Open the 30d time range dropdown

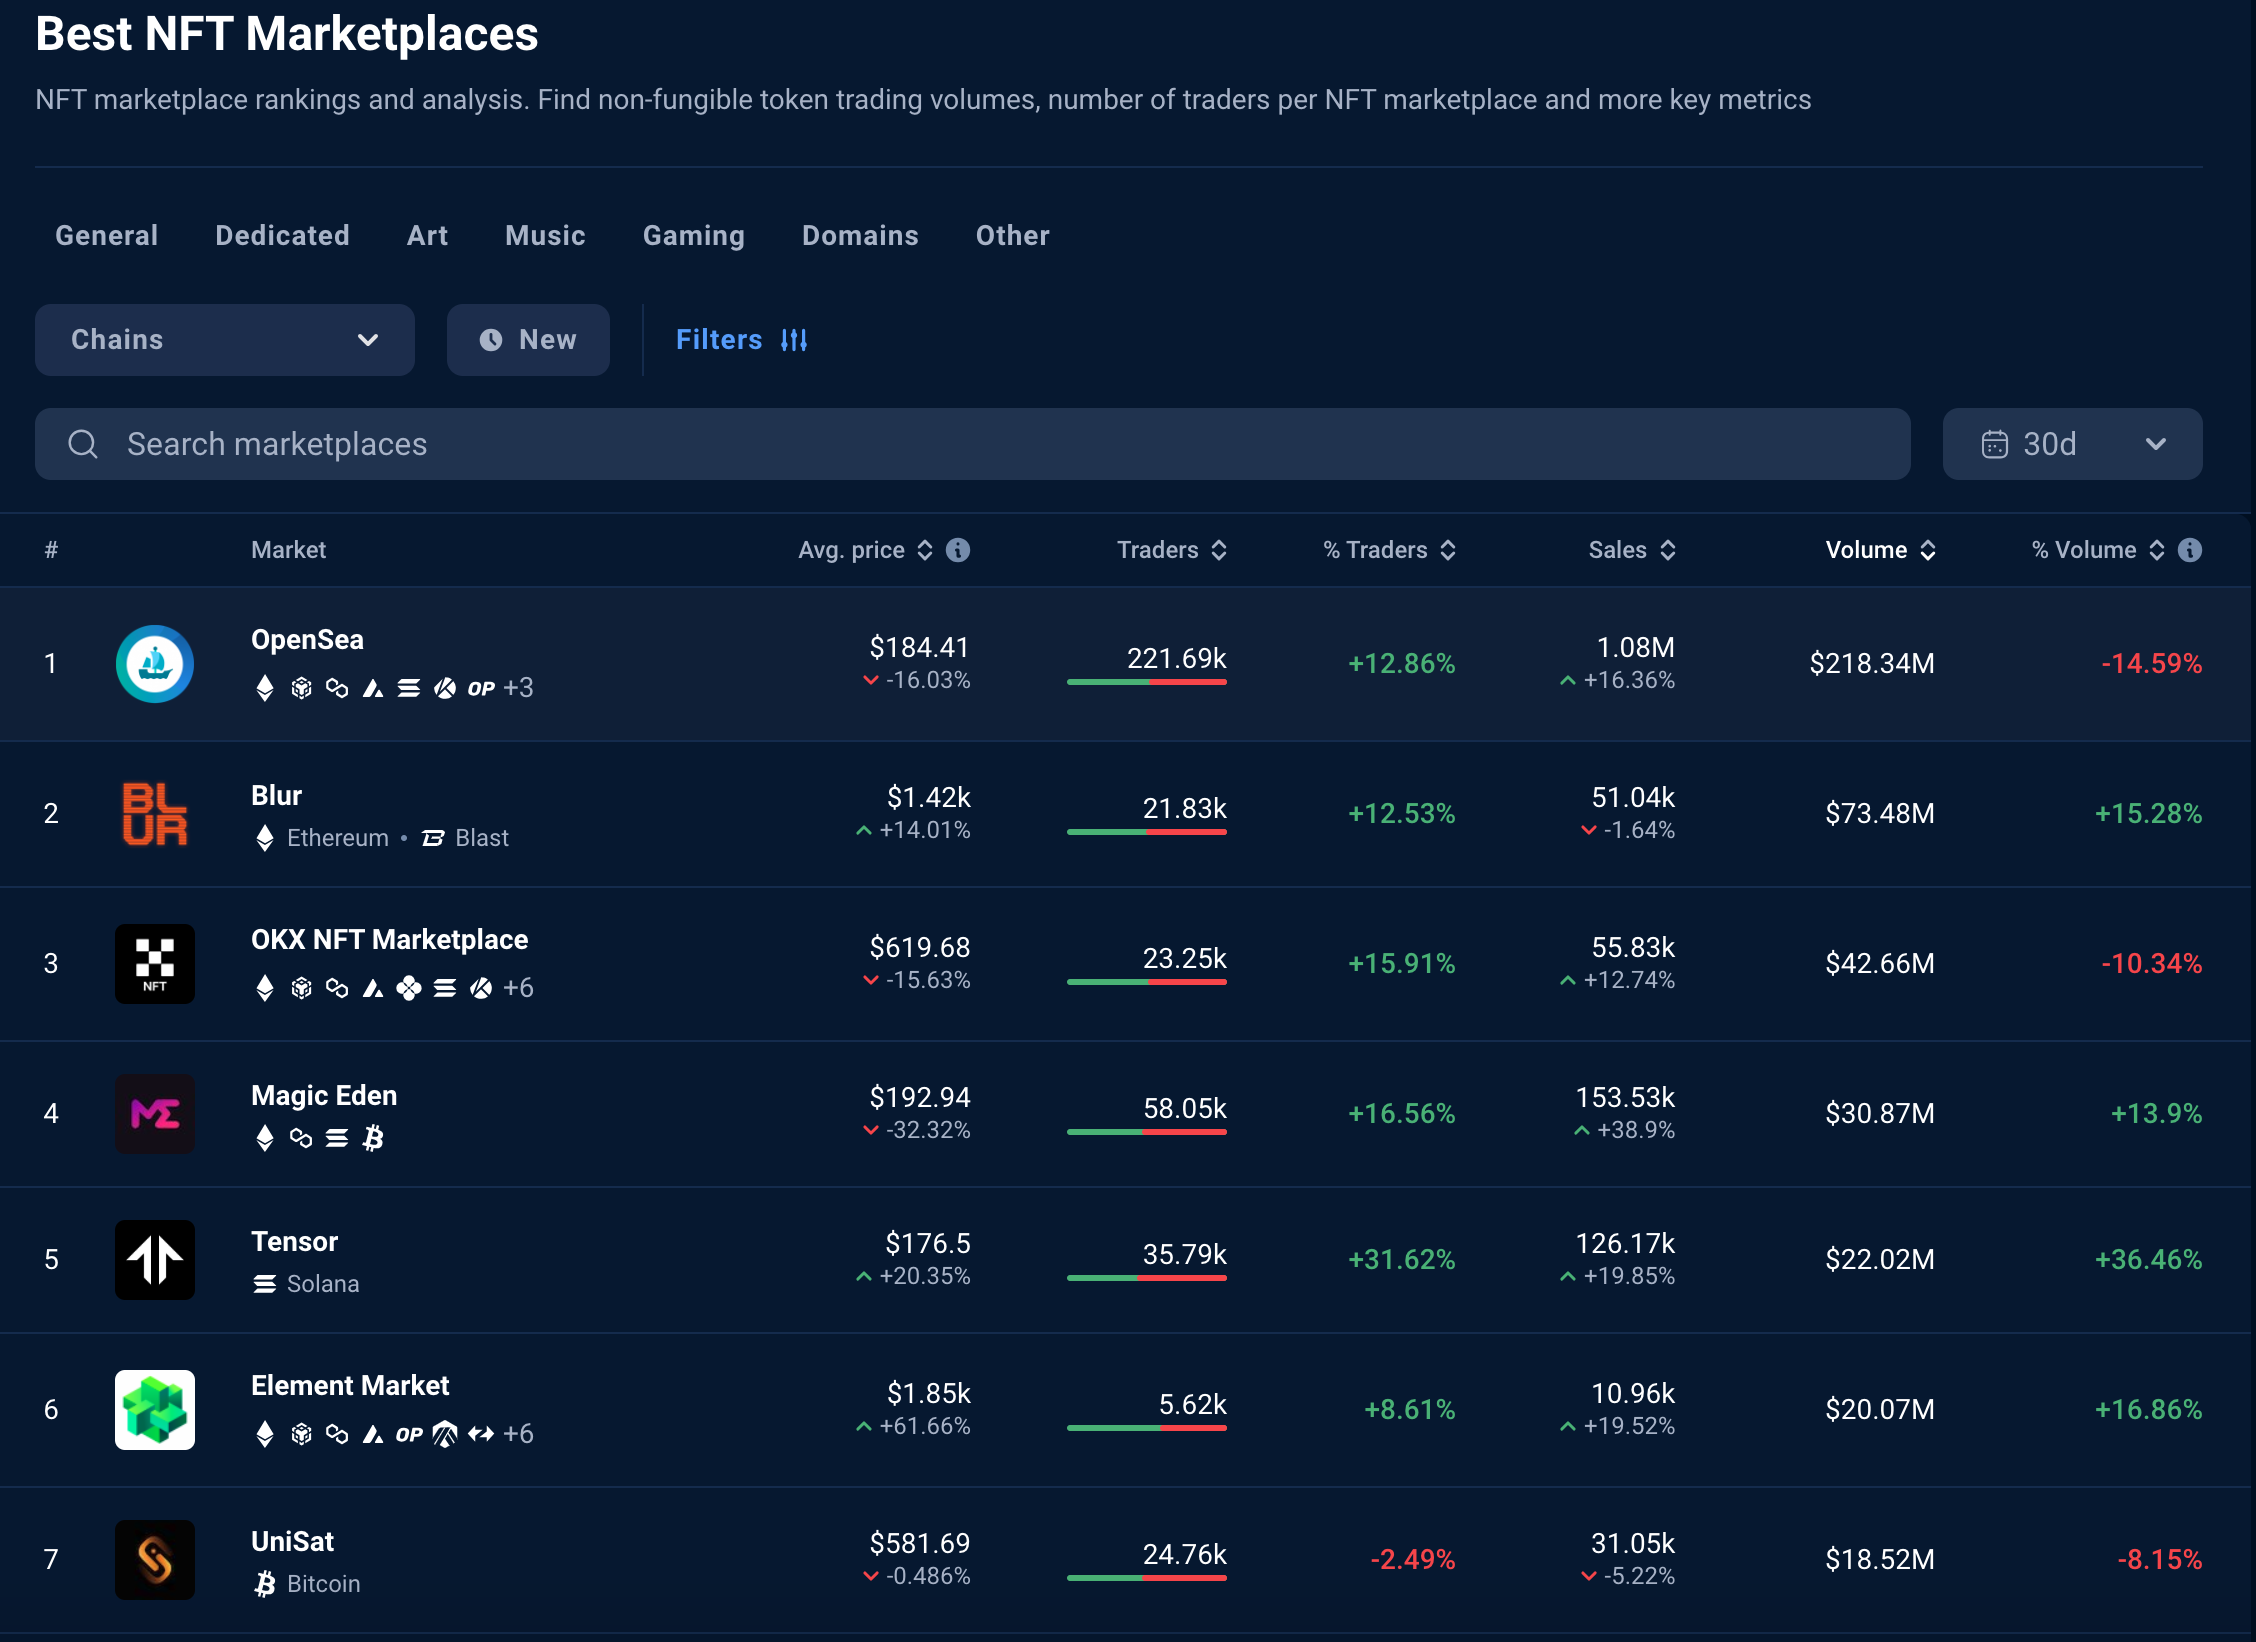2071,444
